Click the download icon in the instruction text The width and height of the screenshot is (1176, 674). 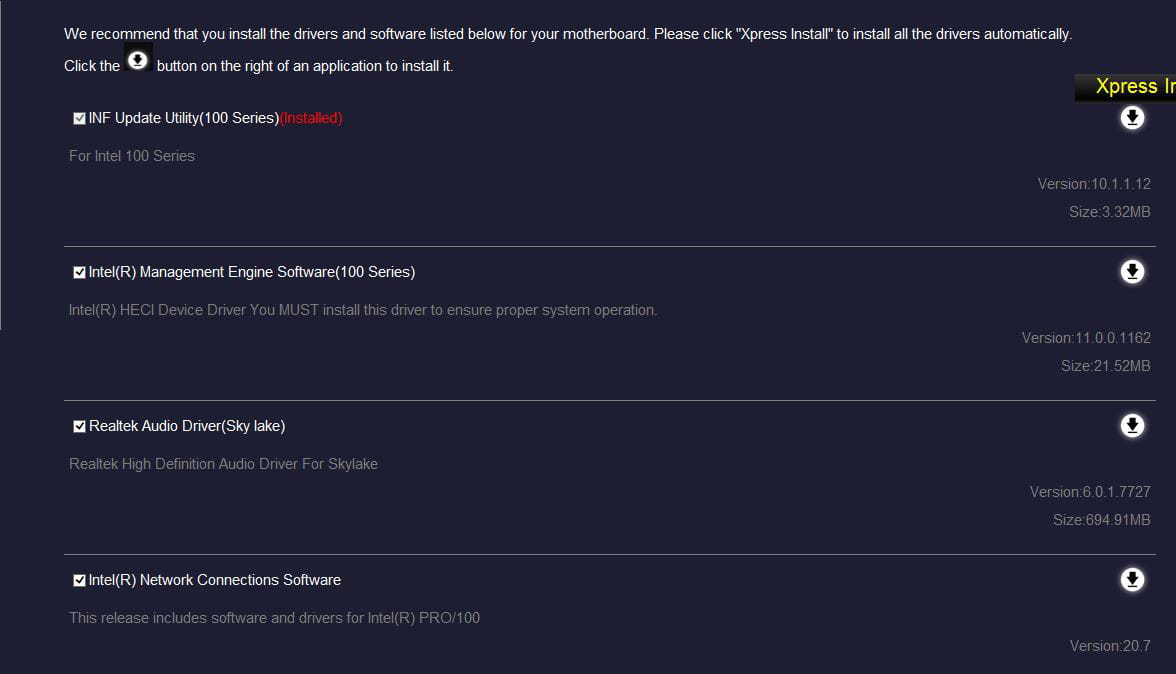(137, 60)
